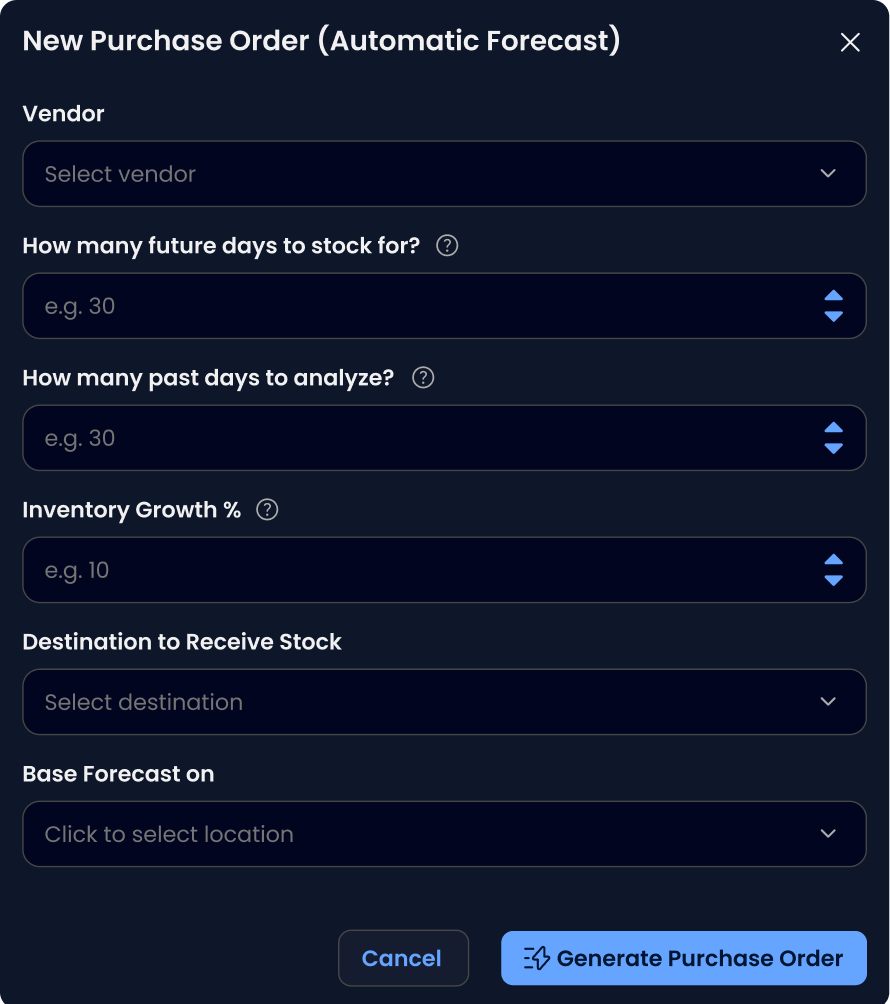Click help icon next to past days to analyze
890x1004 pixels.
click(x=423, y=377)
